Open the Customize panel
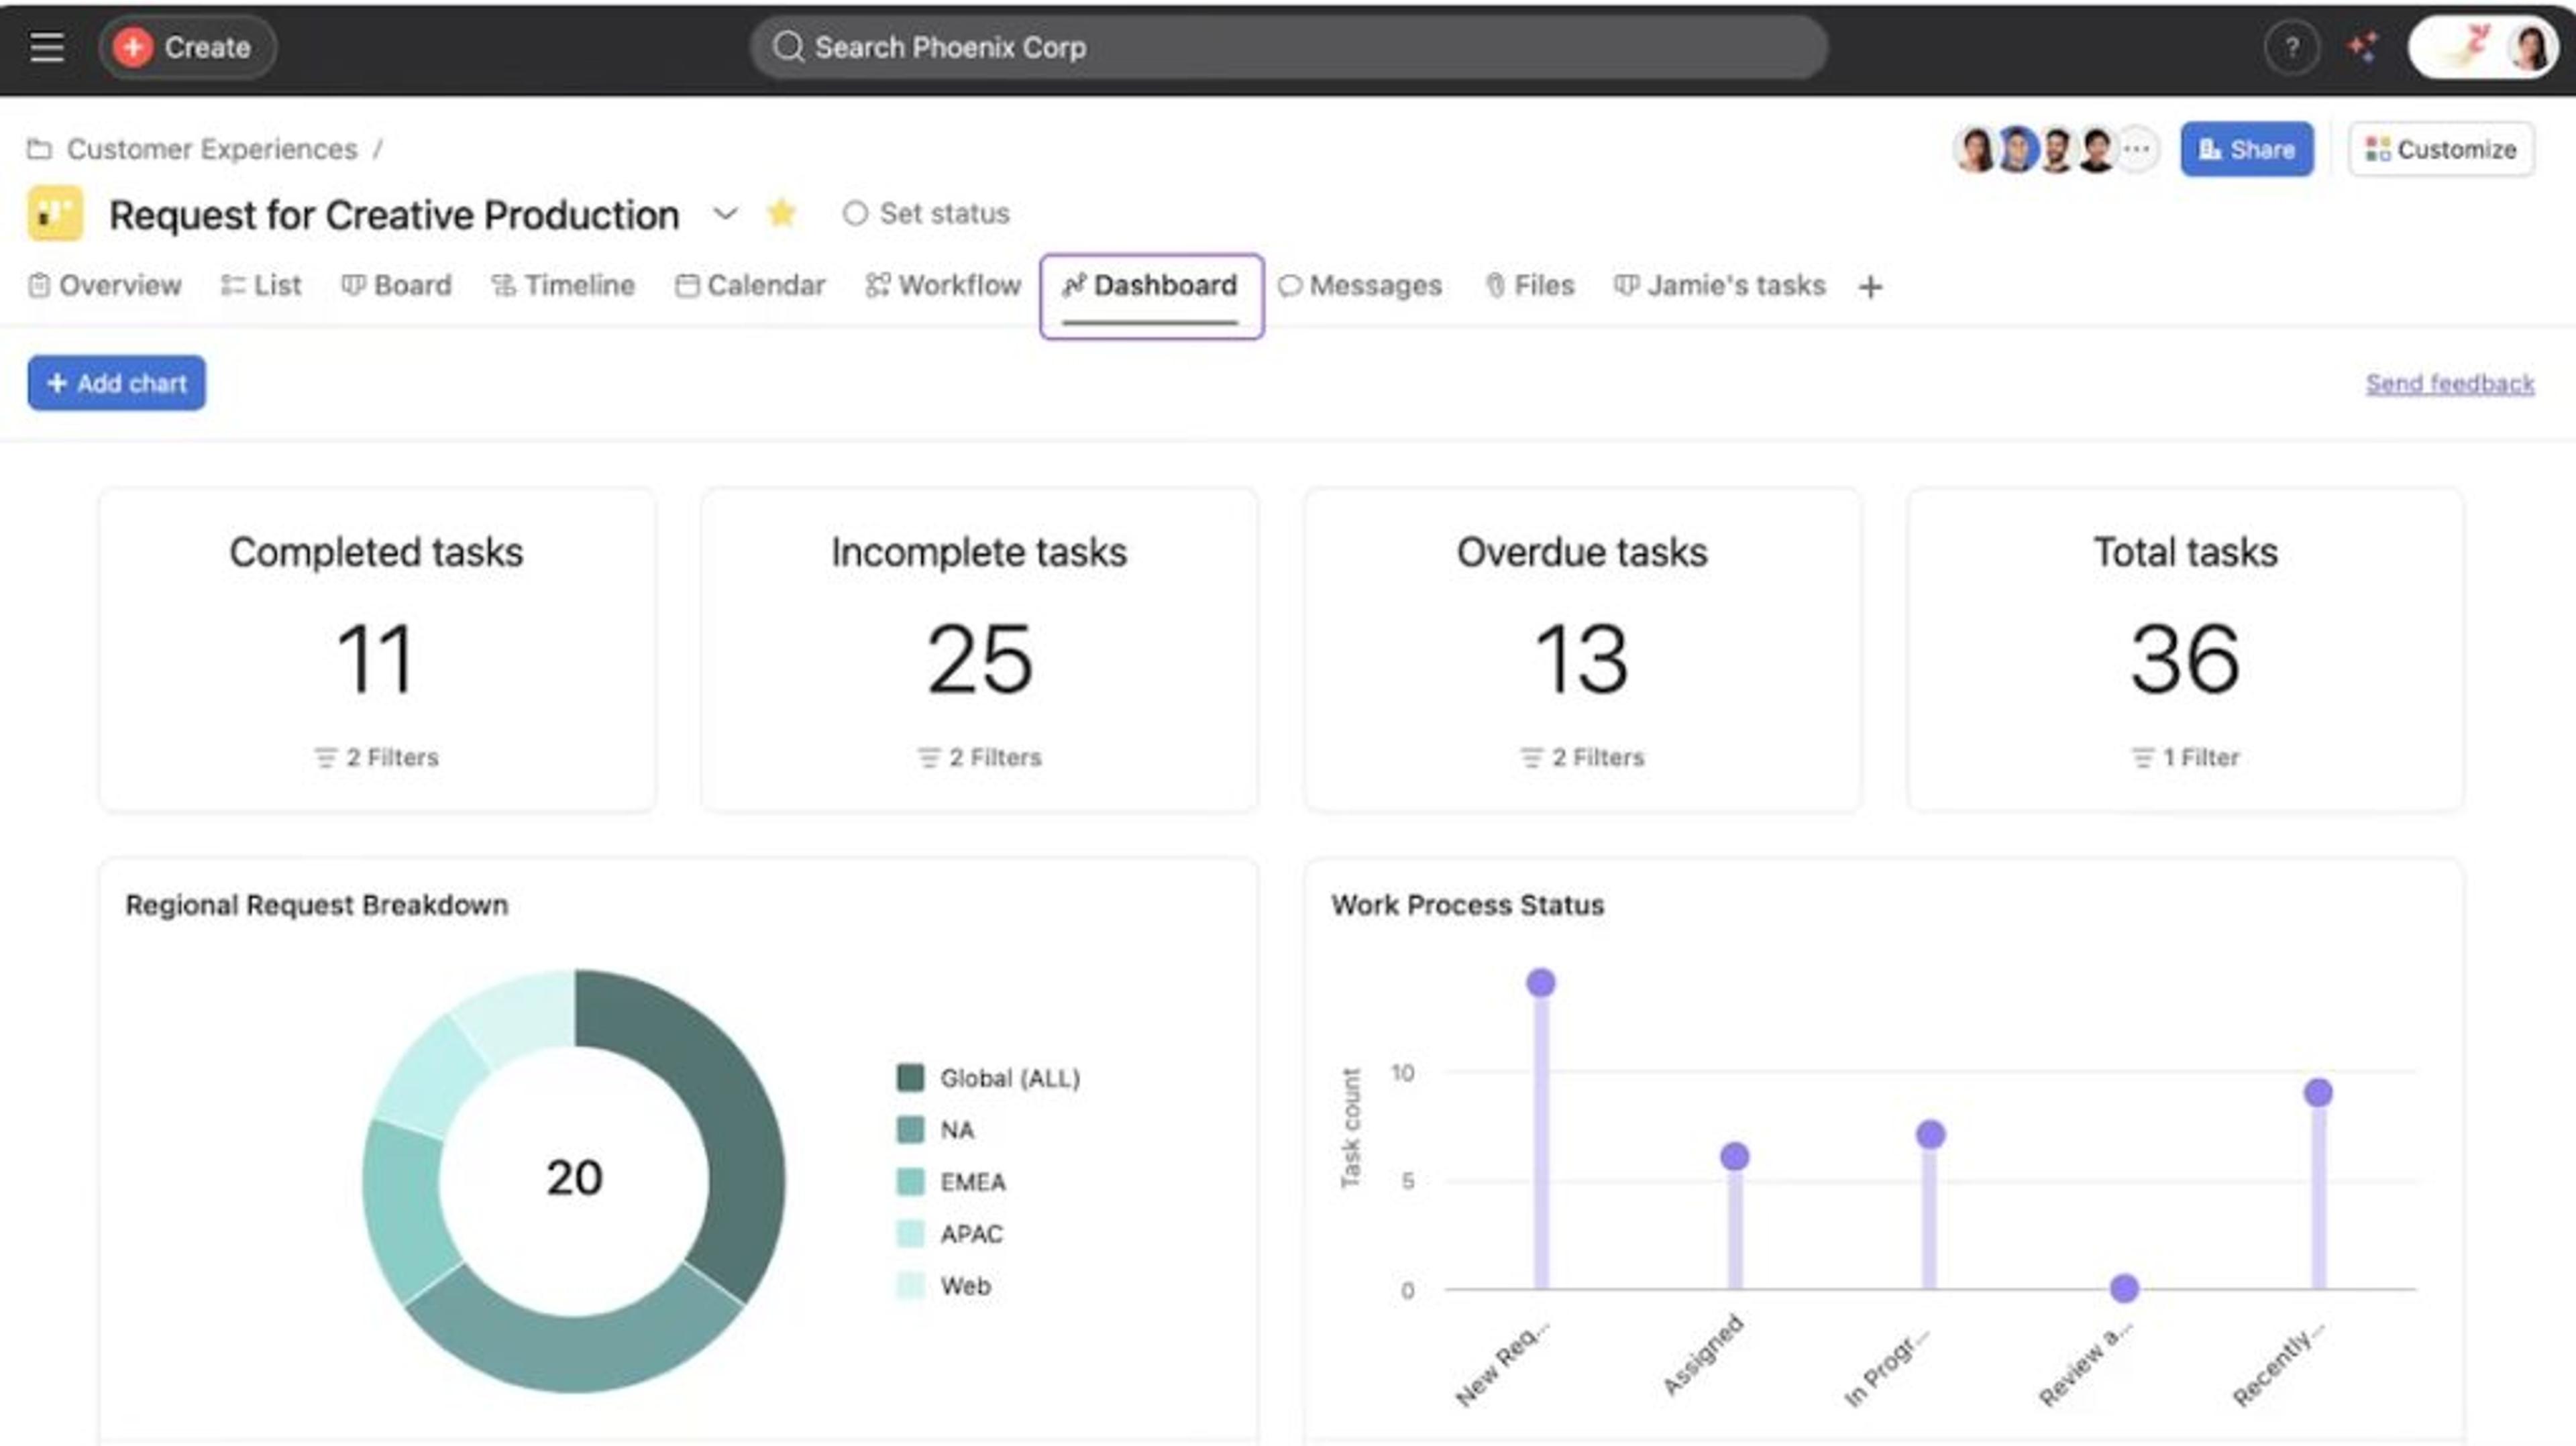The width and height of the screenshot is (2576, 1446). [x=2440, y=149]
